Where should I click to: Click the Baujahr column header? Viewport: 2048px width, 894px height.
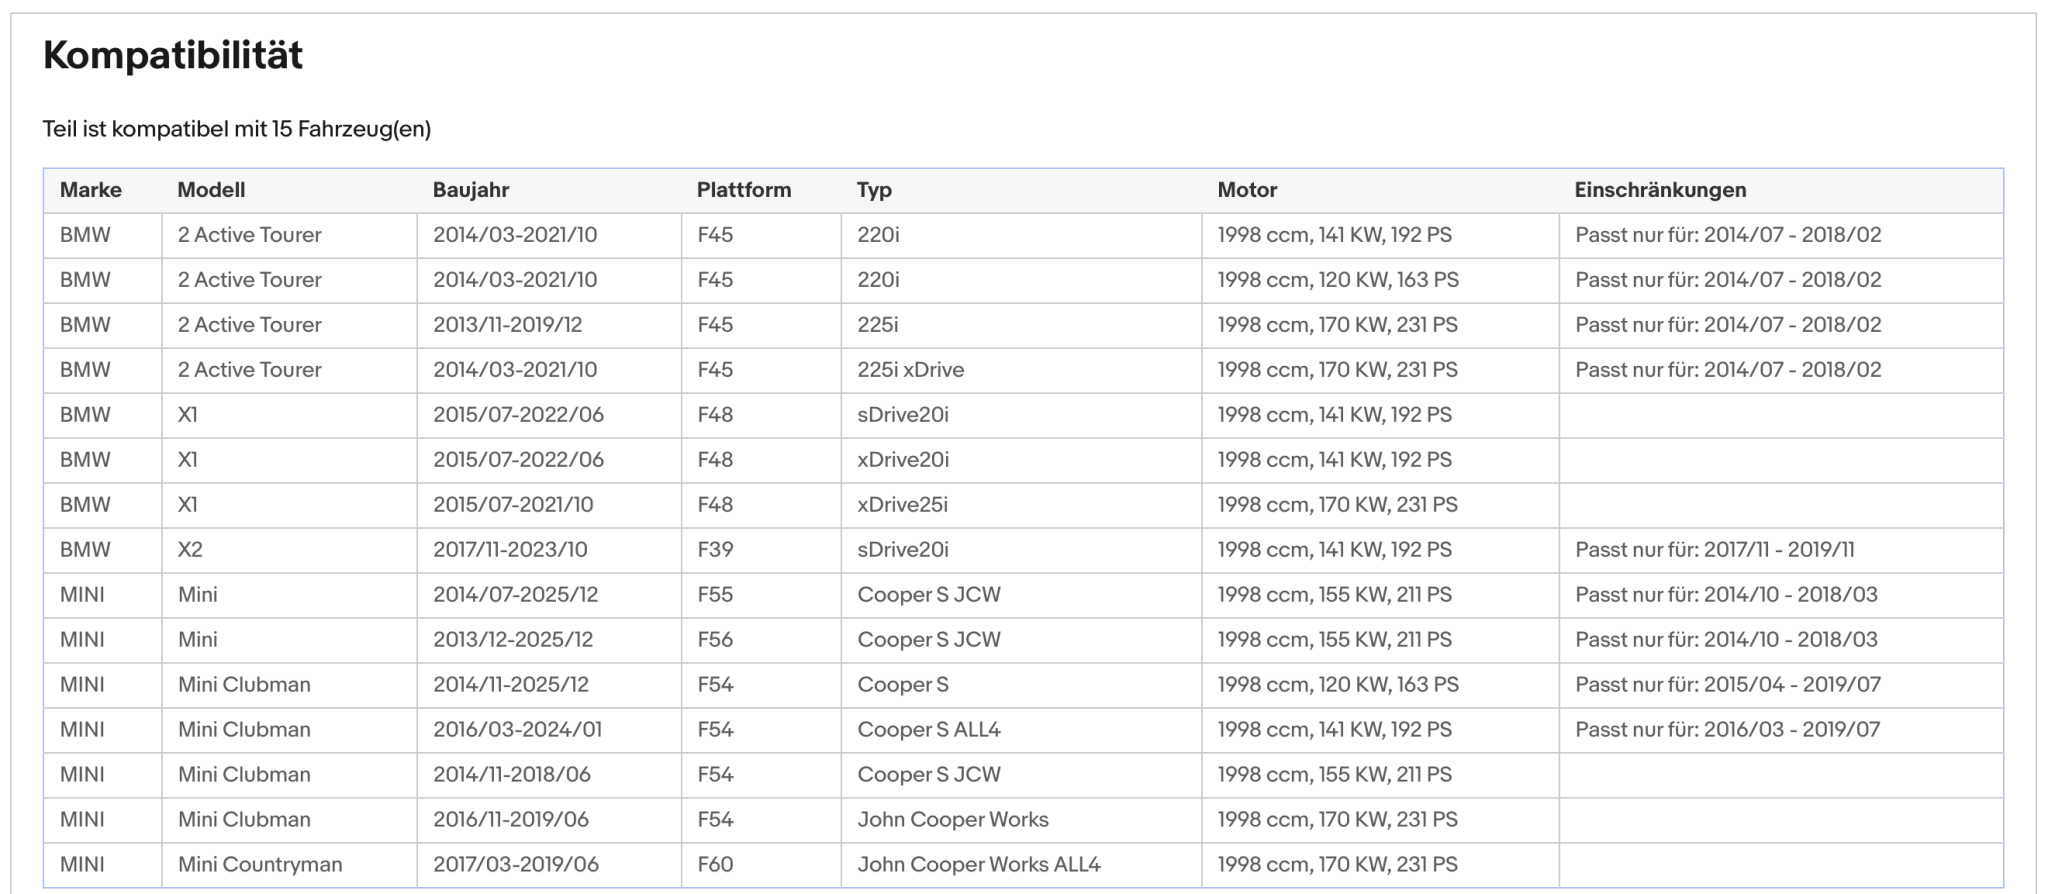coord(471,190)
